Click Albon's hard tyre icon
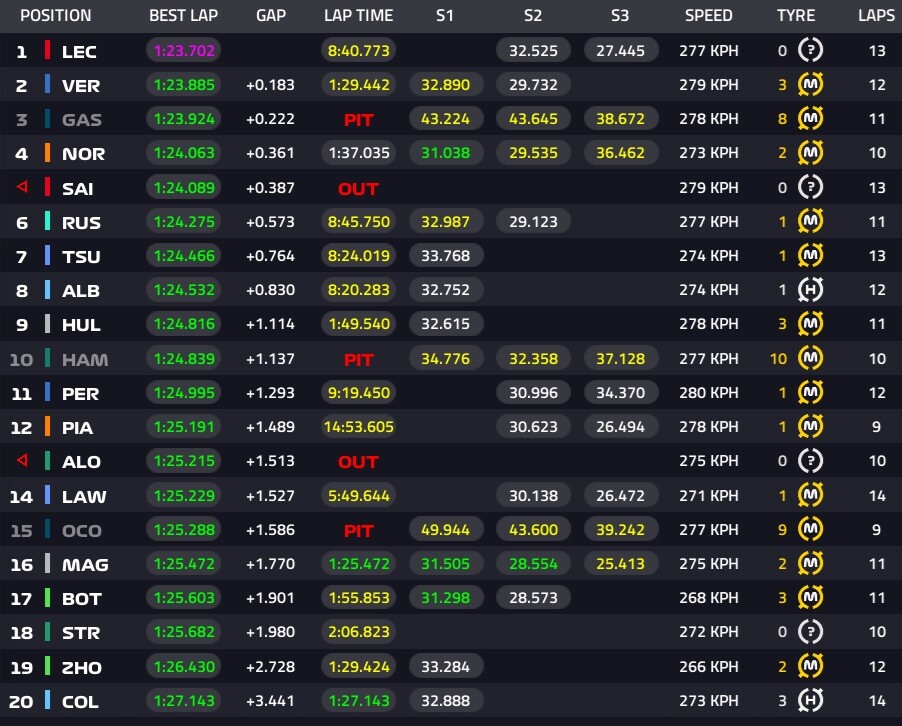 [810, 290]
